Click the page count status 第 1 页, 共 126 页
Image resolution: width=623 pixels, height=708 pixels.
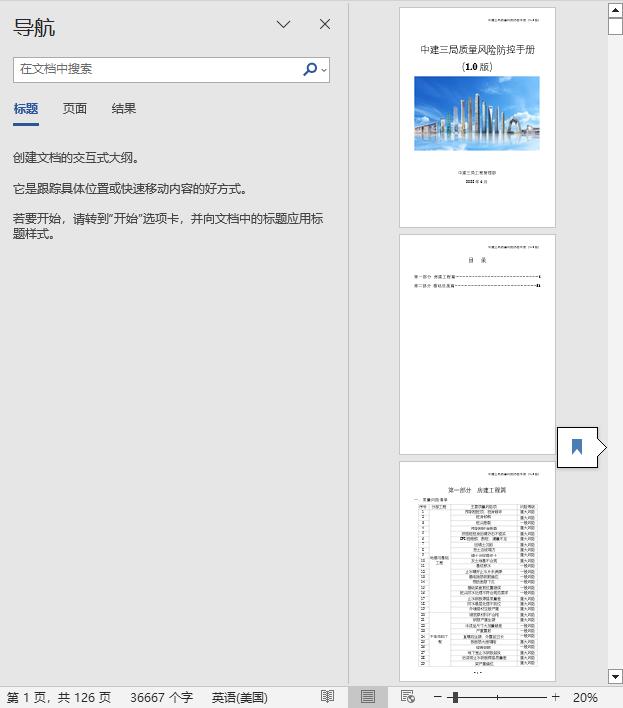point(59,697)
